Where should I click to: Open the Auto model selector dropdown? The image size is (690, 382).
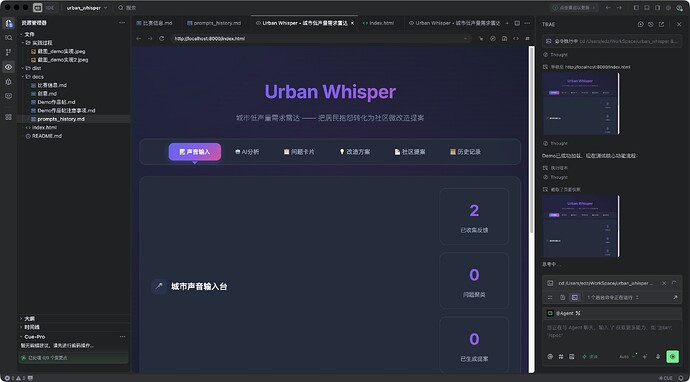pos(627,356)
